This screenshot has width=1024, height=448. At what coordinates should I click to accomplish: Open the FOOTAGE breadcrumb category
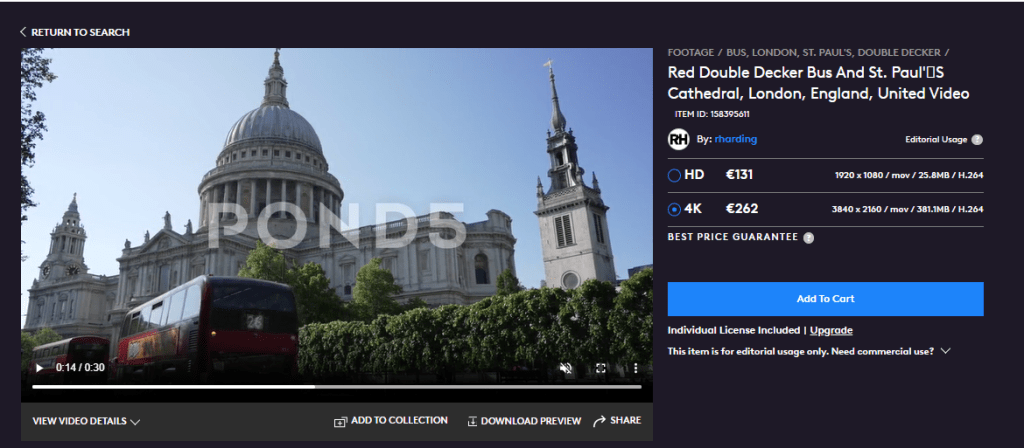(691, 52)
